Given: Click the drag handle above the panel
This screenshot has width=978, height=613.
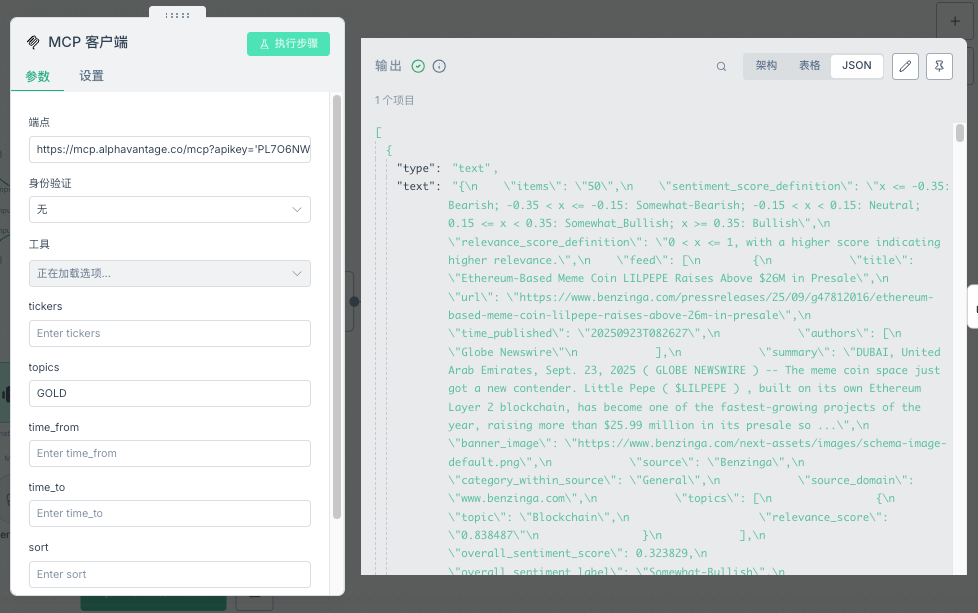Looking at the screenshot, I should [x=177, y=15].
